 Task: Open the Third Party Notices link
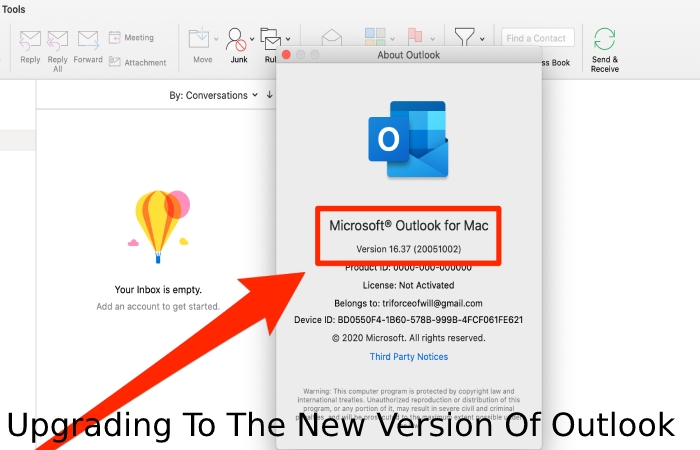click(408, 357)
